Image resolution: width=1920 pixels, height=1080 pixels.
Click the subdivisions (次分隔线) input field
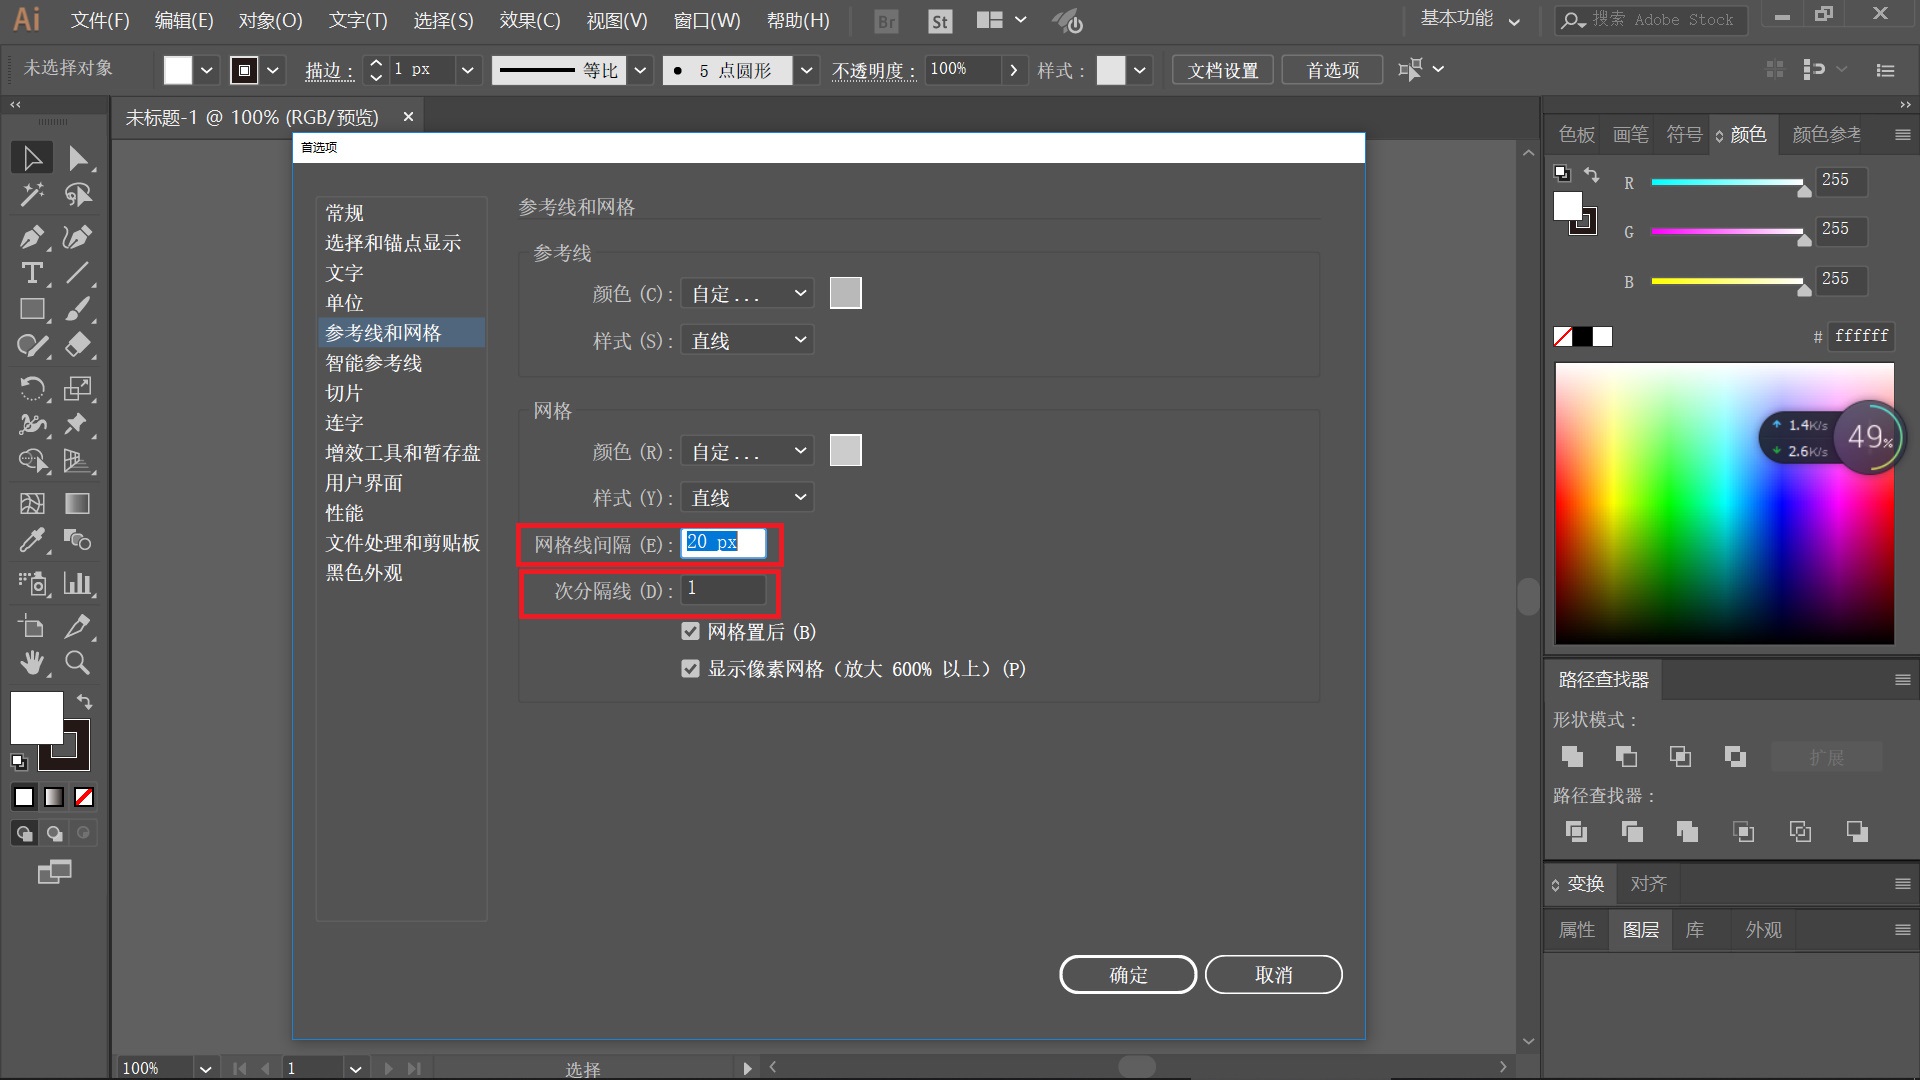(723, 590)
